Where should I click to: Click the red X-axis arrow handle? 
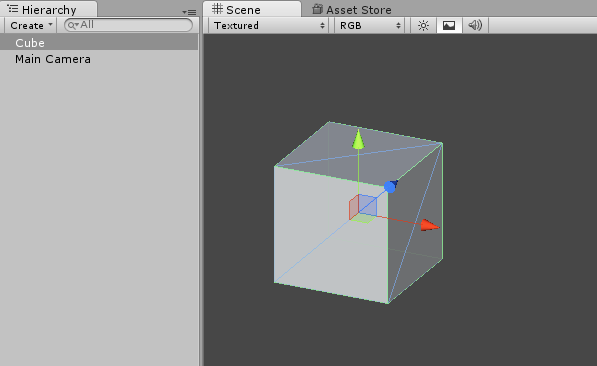[430, 225]
